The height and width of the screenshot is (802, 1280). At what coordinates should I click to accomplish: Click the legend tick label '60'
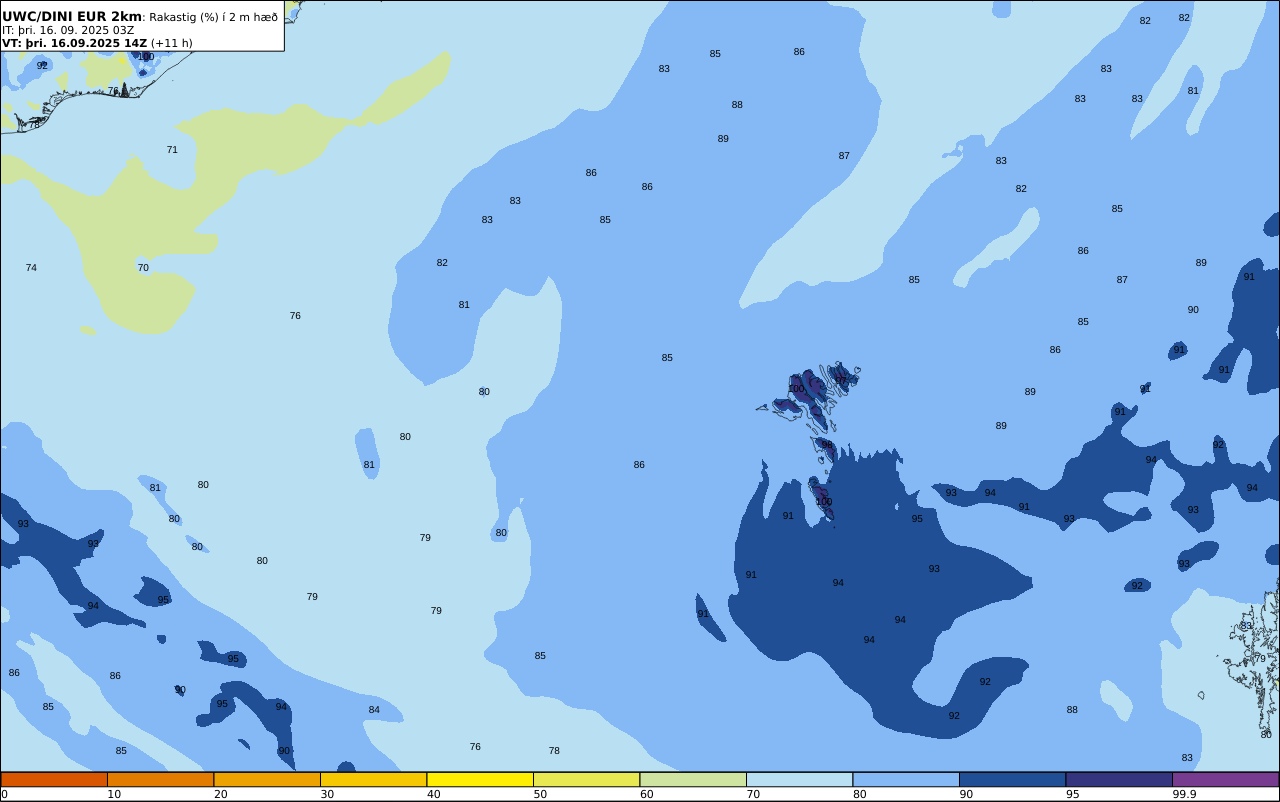tap(646, 794)
